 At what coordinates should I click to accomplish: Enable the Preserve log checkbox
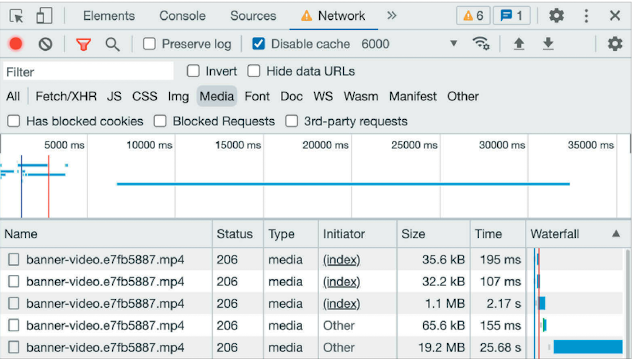149,44
